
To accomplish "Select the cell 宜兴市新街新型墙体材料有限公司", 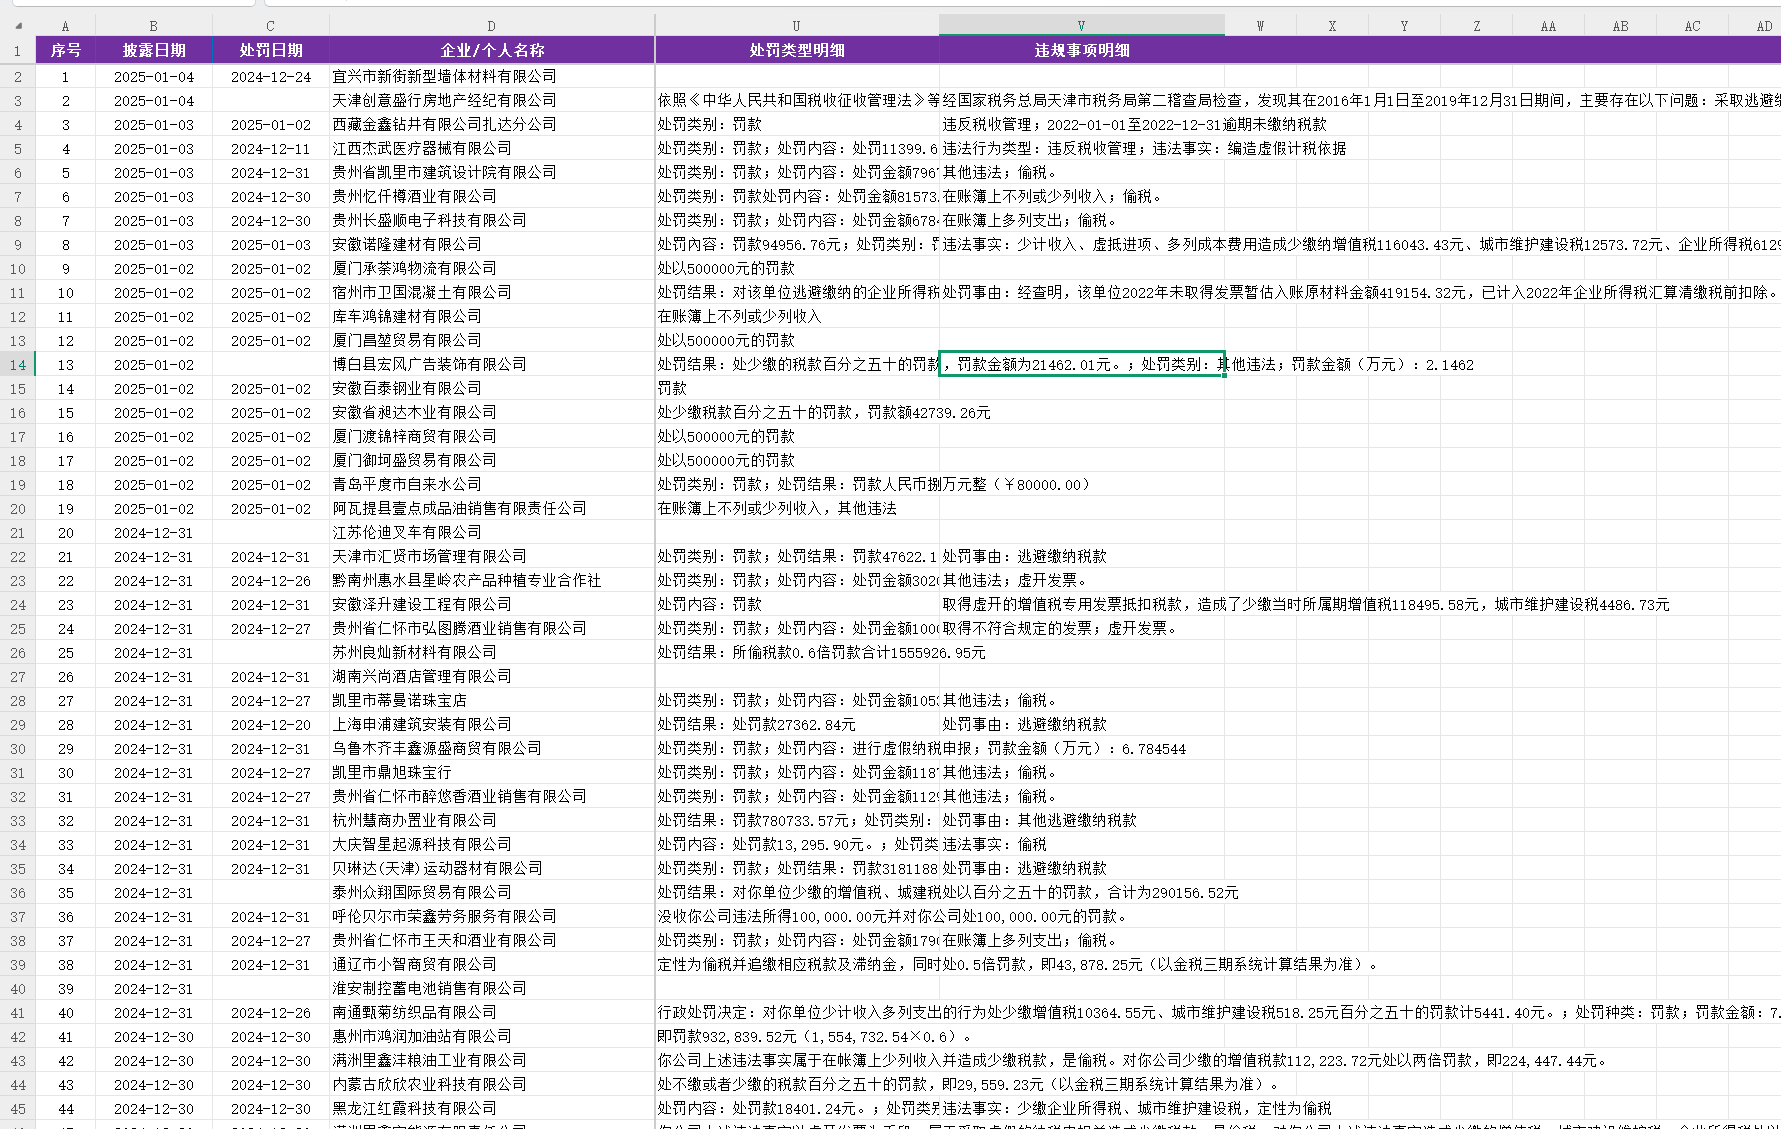I will coord(491,77).
